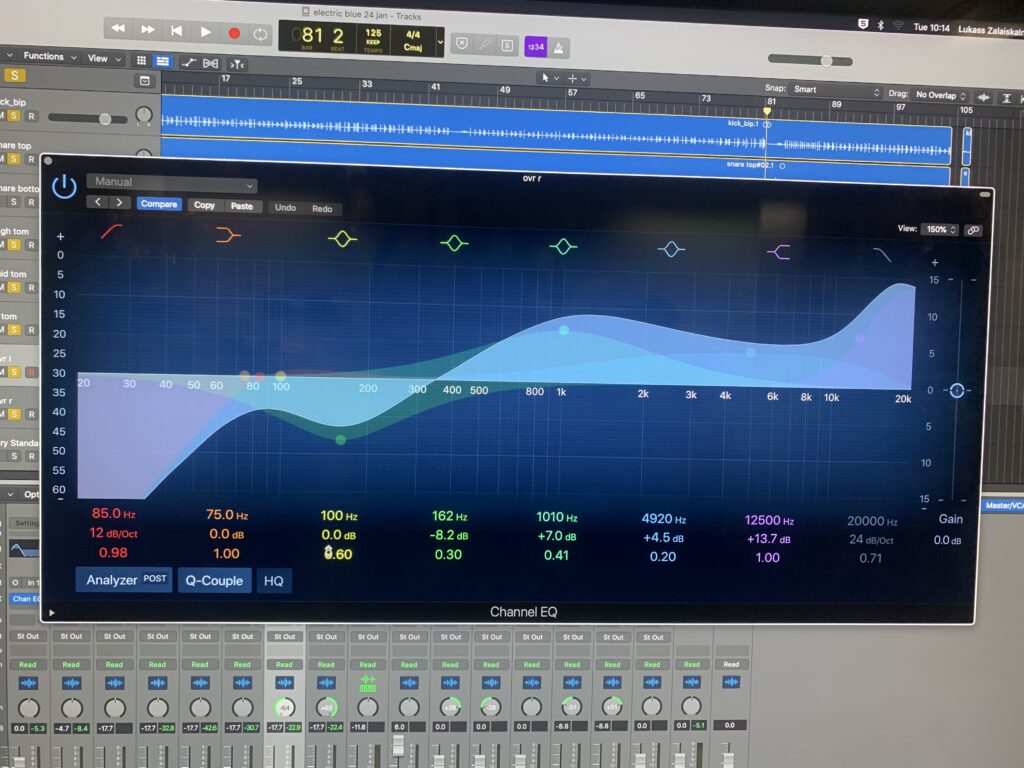This screenshot has width=1024, height=768.
Task: Show automation with the automation icon
Action: point(189,63)
